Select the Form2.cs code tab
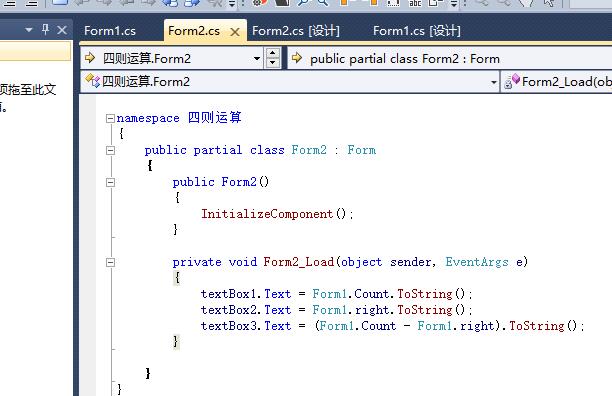 (x=194, y=31)
